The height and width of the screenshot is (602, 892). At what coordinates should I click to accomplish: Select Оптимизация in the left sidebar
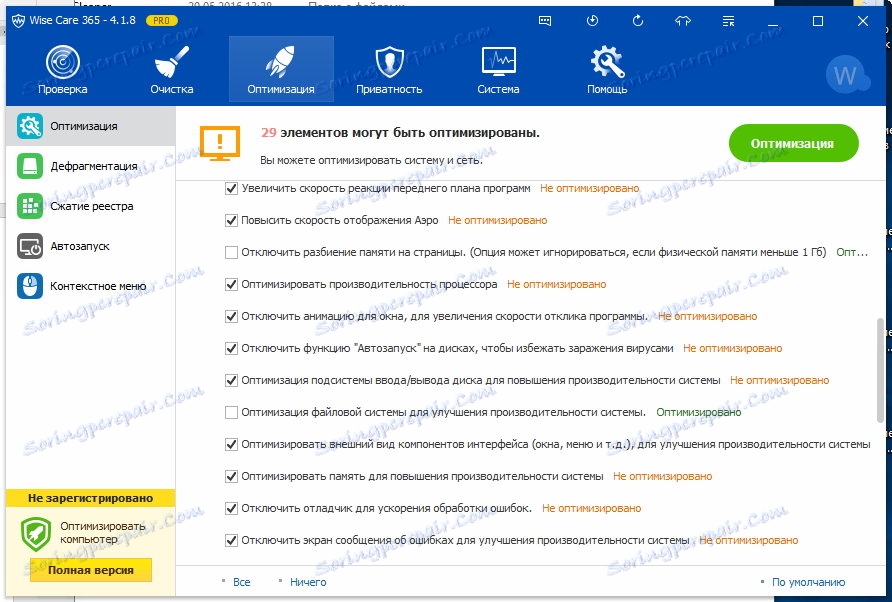[x=90, y=126]
